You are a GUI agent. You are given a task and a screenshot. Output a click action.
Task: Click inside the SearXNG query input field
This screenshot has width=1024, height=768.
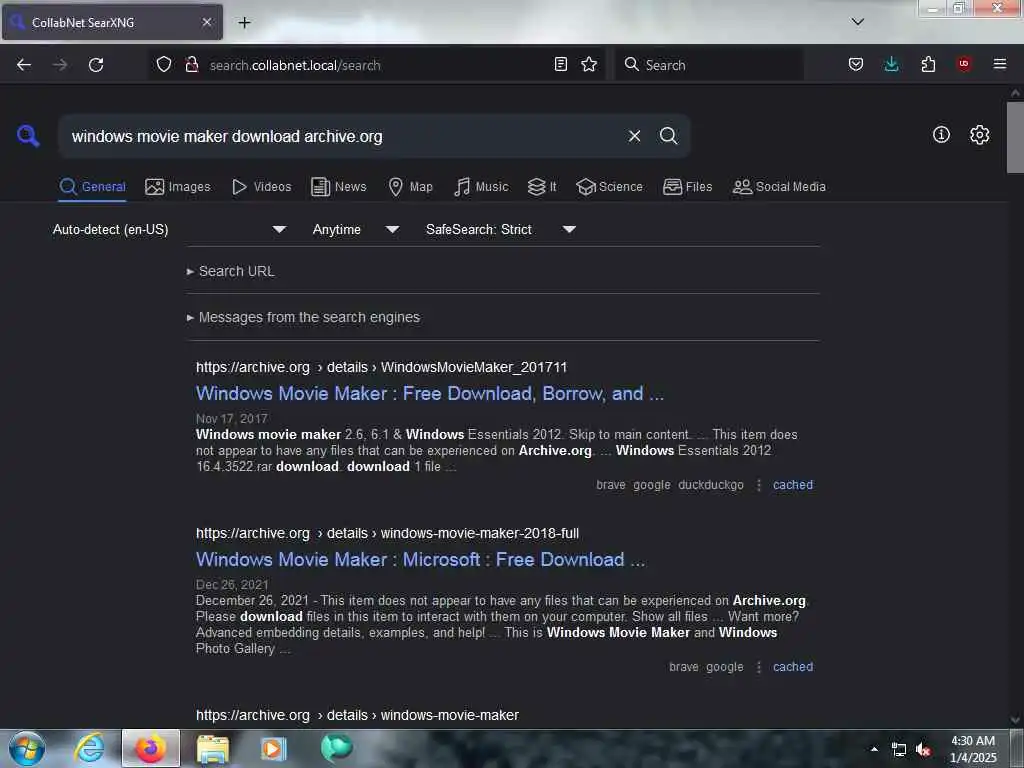point(343,136)
